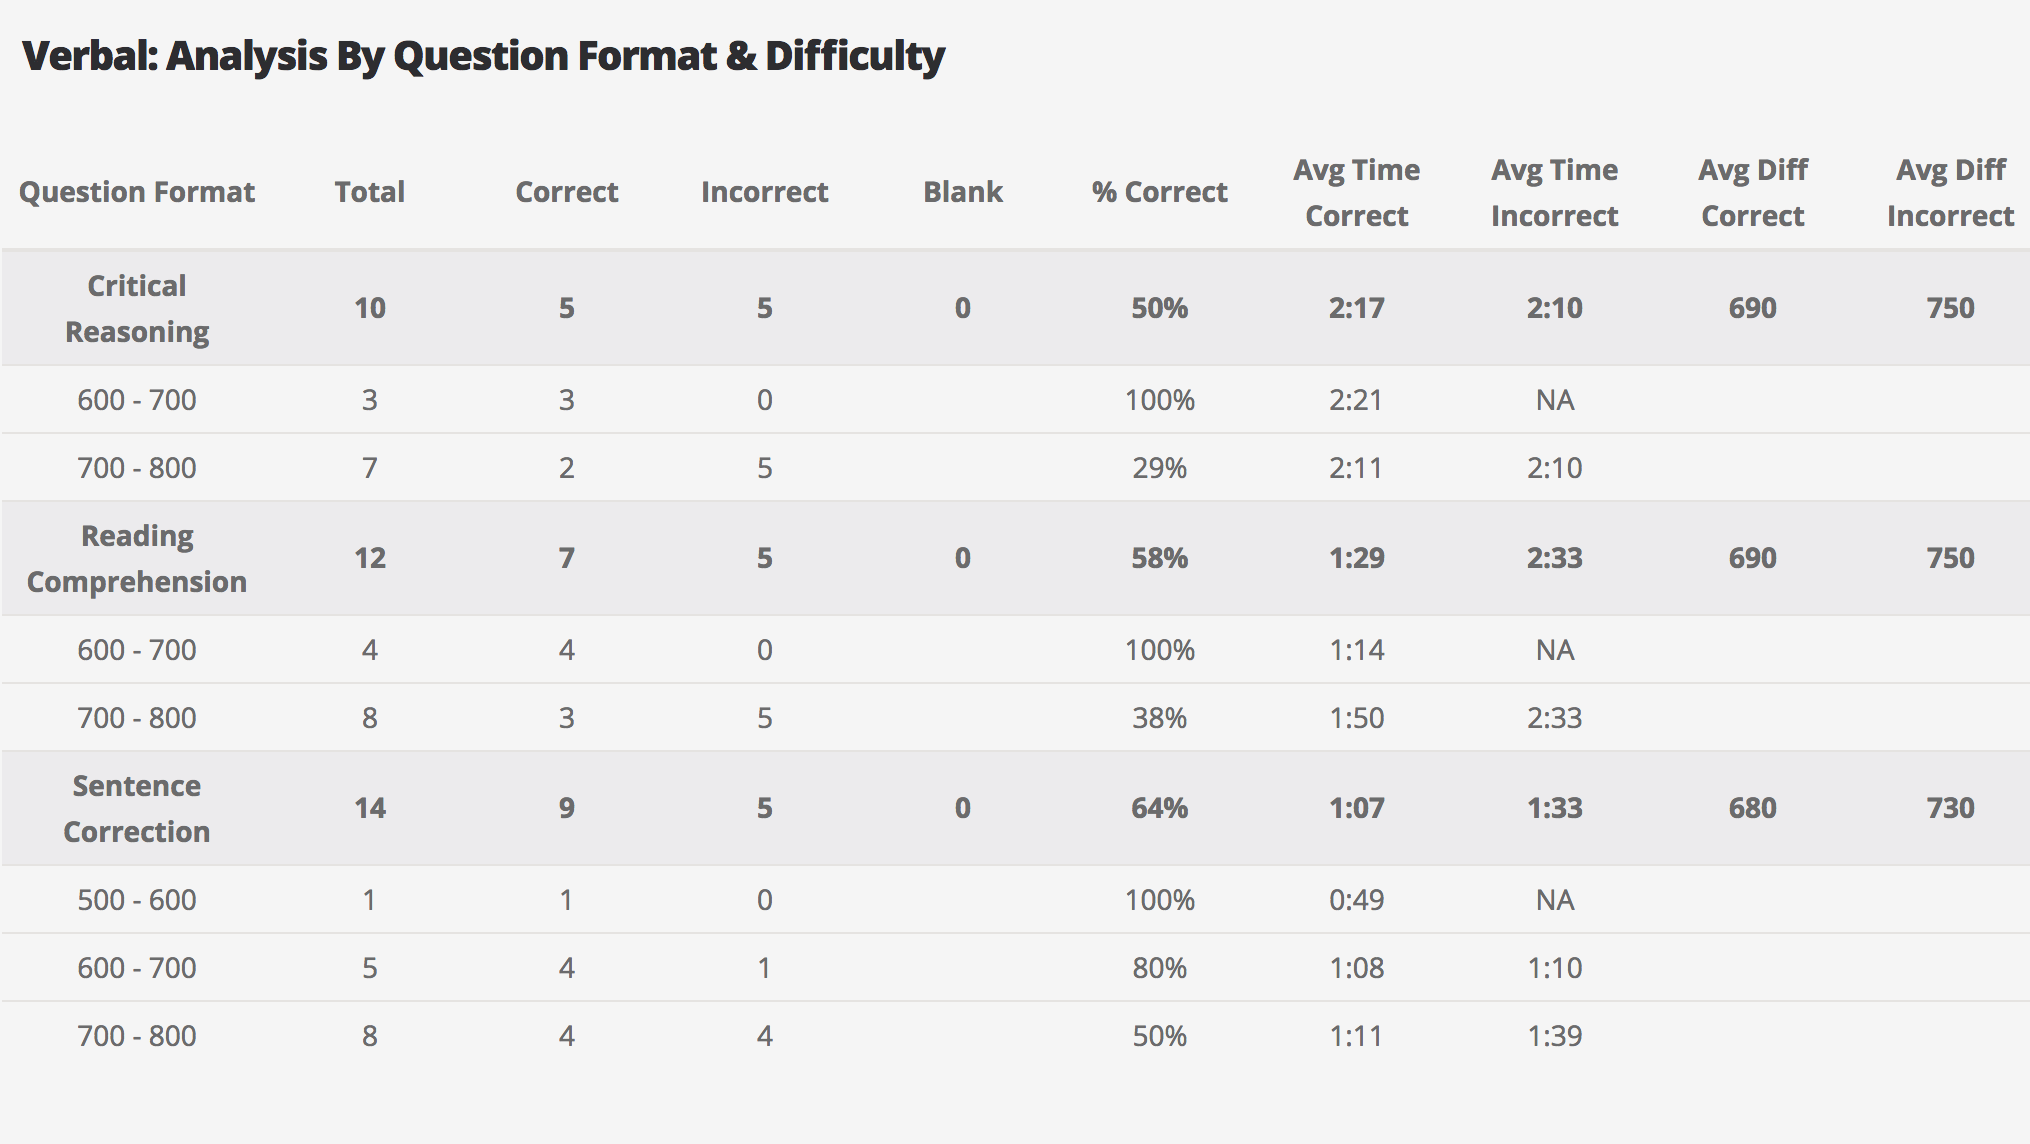Select the Avg Time Correct header

click(1356, 193)
